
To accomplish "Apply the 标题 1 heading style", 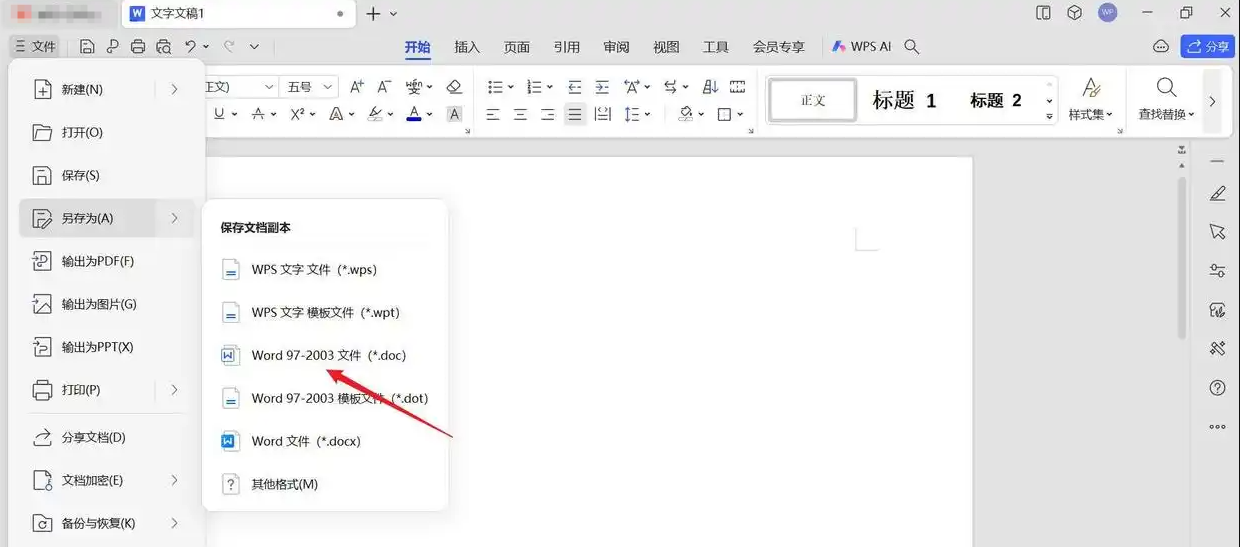I will pos(904,100).
